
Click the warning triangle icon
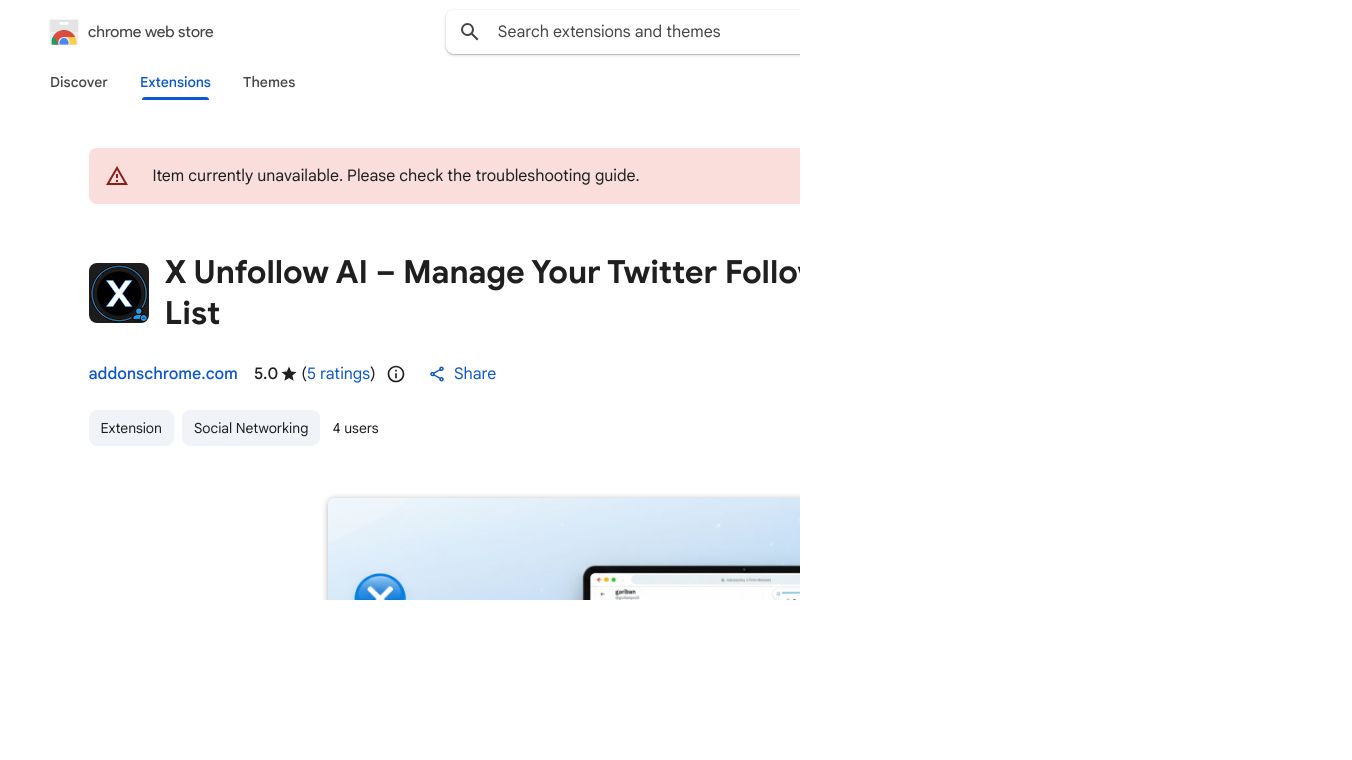click(117, 176)
